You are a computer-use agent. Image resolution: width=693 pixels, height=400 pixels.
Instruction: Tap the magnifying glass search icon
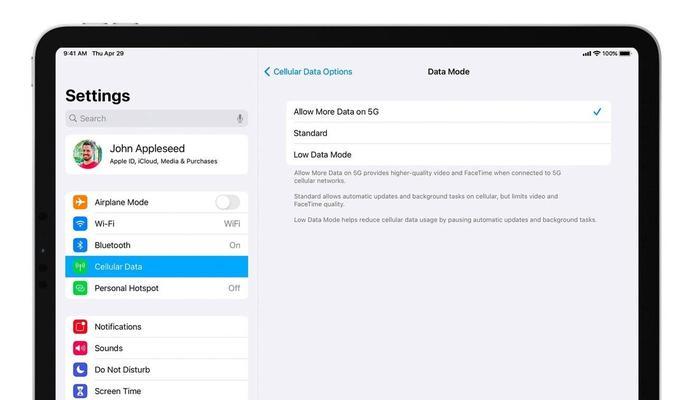tap(73, 118)
